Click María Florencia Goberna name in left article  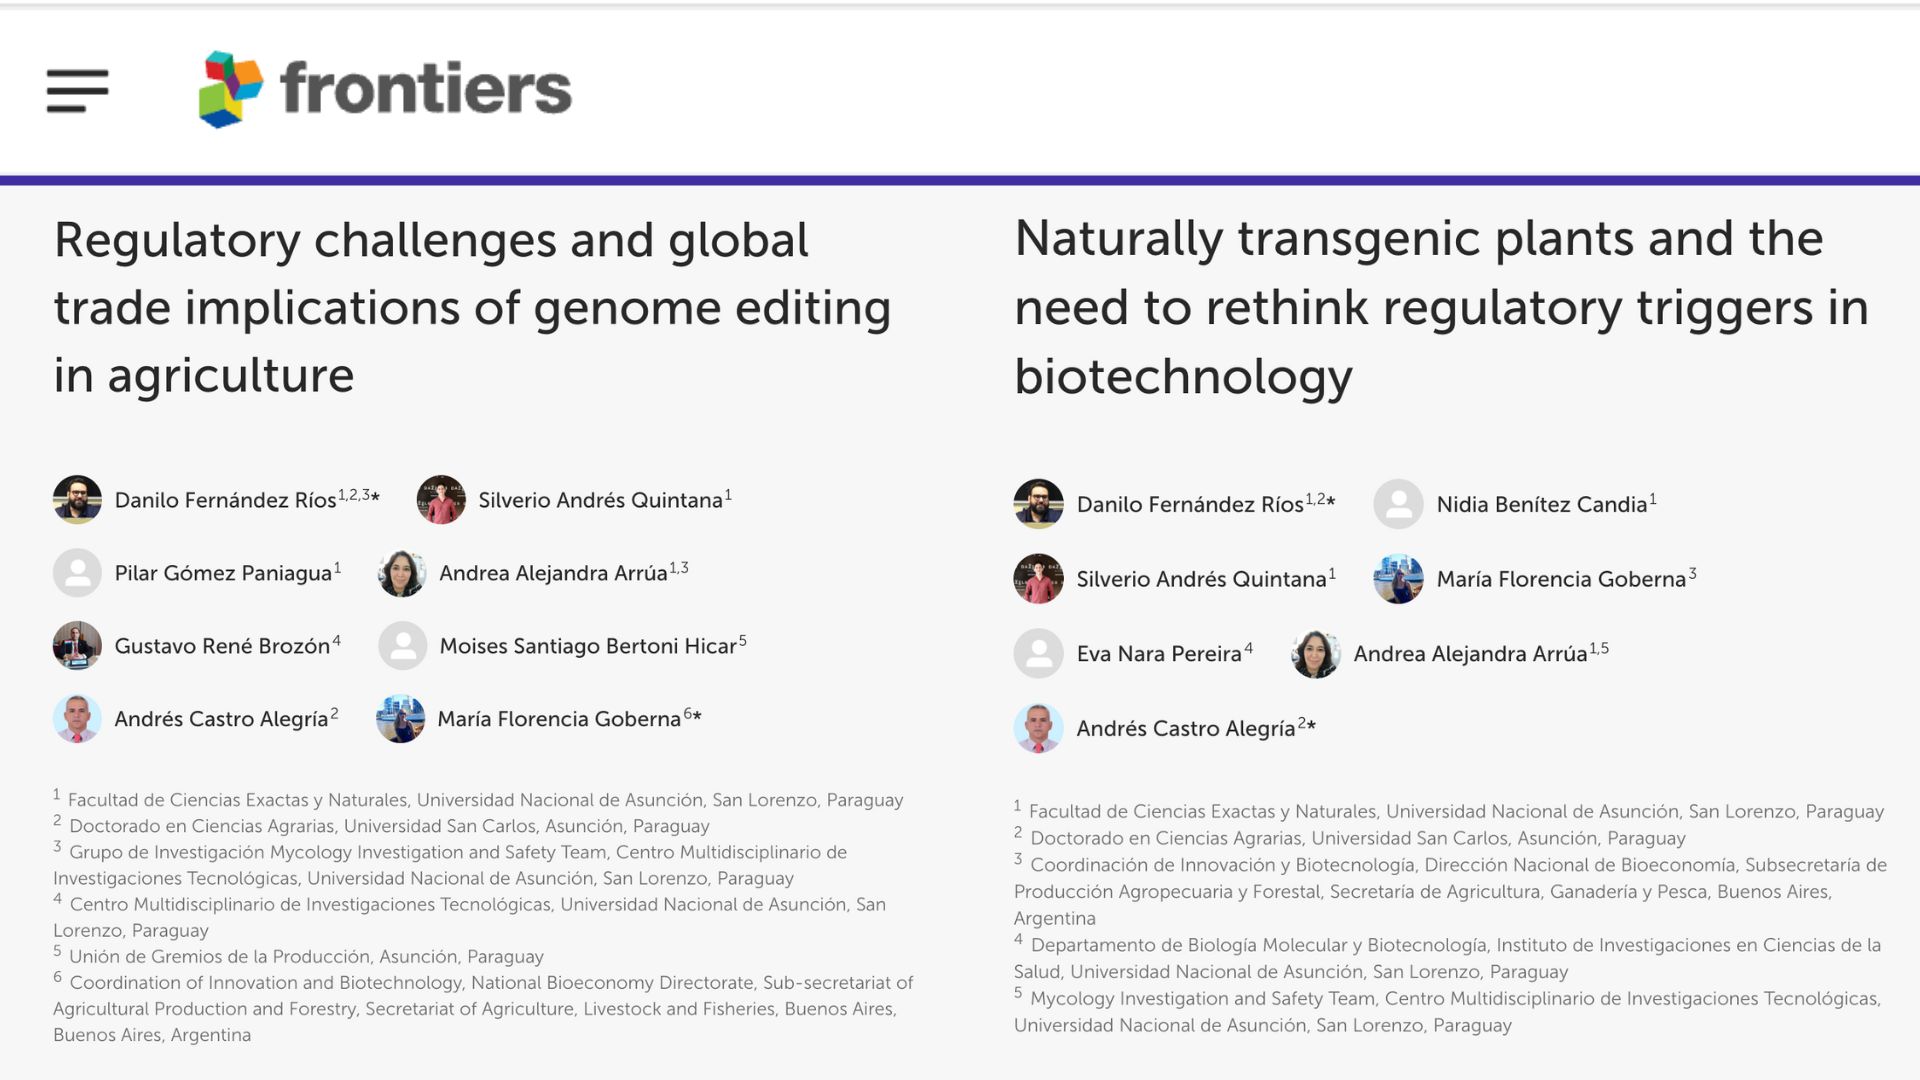559,719
